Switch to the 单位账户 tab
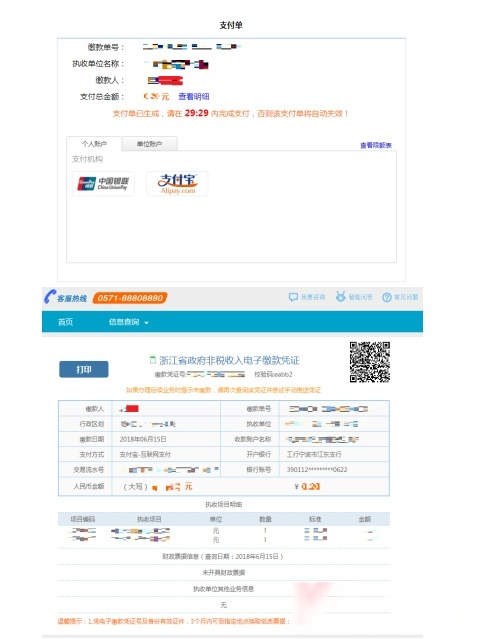Screen dimensions: 477x639 click(x=150, y=144)
